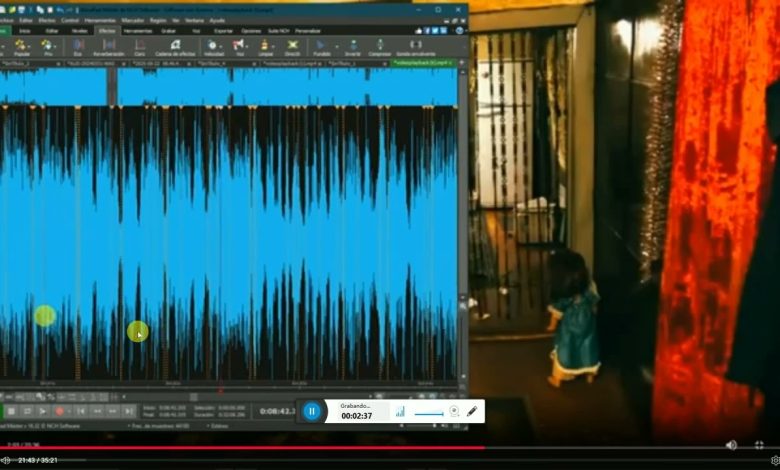Switch to the Efectos ribbon tab
The height and width of the screenshot is (470, 780).
[x=107, y=31]
